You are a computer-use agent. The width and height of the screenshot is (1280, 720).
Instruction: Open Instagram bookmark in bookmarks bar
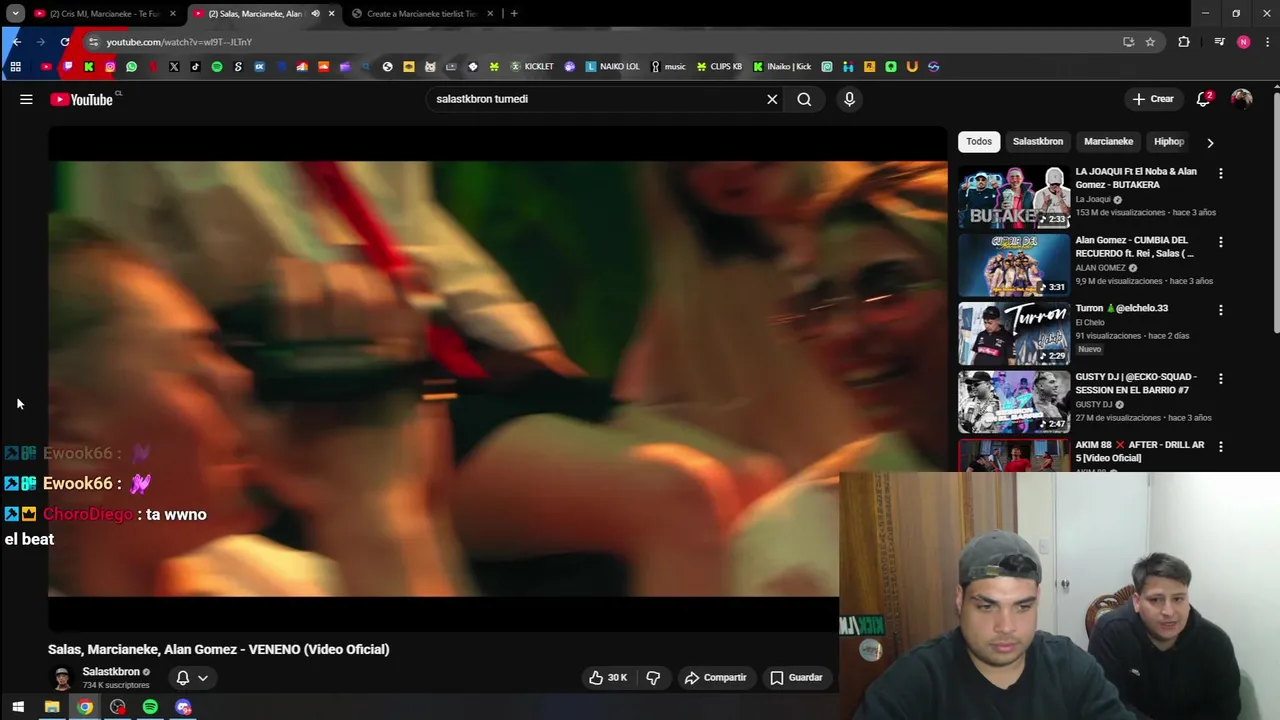pos(110,67)
